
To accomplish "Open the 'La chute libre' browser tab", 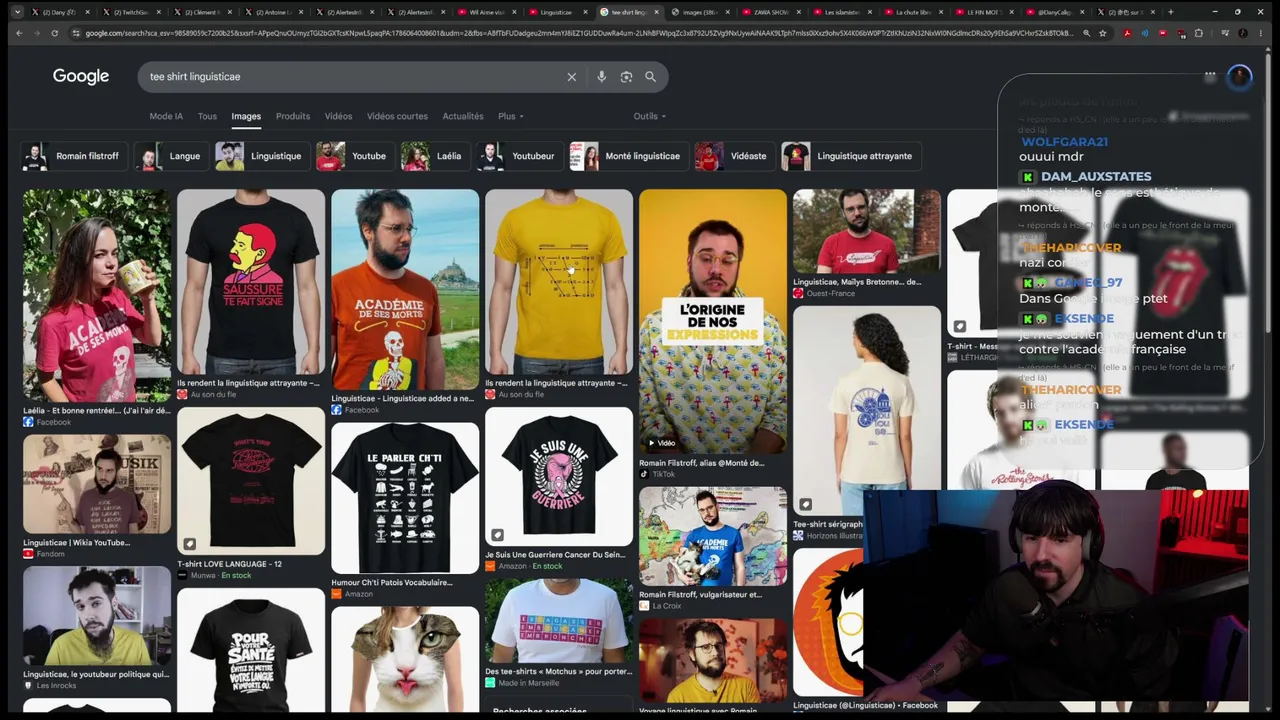I will 913,12.
